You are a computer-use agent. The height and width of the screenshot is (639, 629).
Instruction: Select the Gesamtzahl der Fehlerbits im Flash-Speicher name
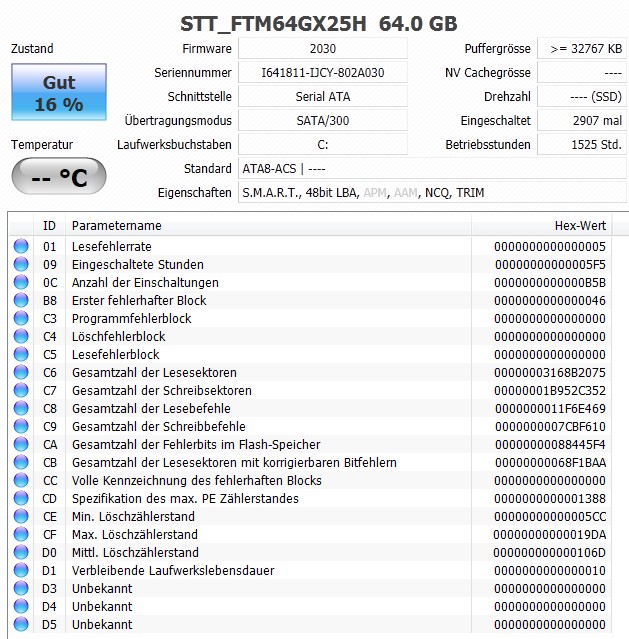[x=196, y=444]
